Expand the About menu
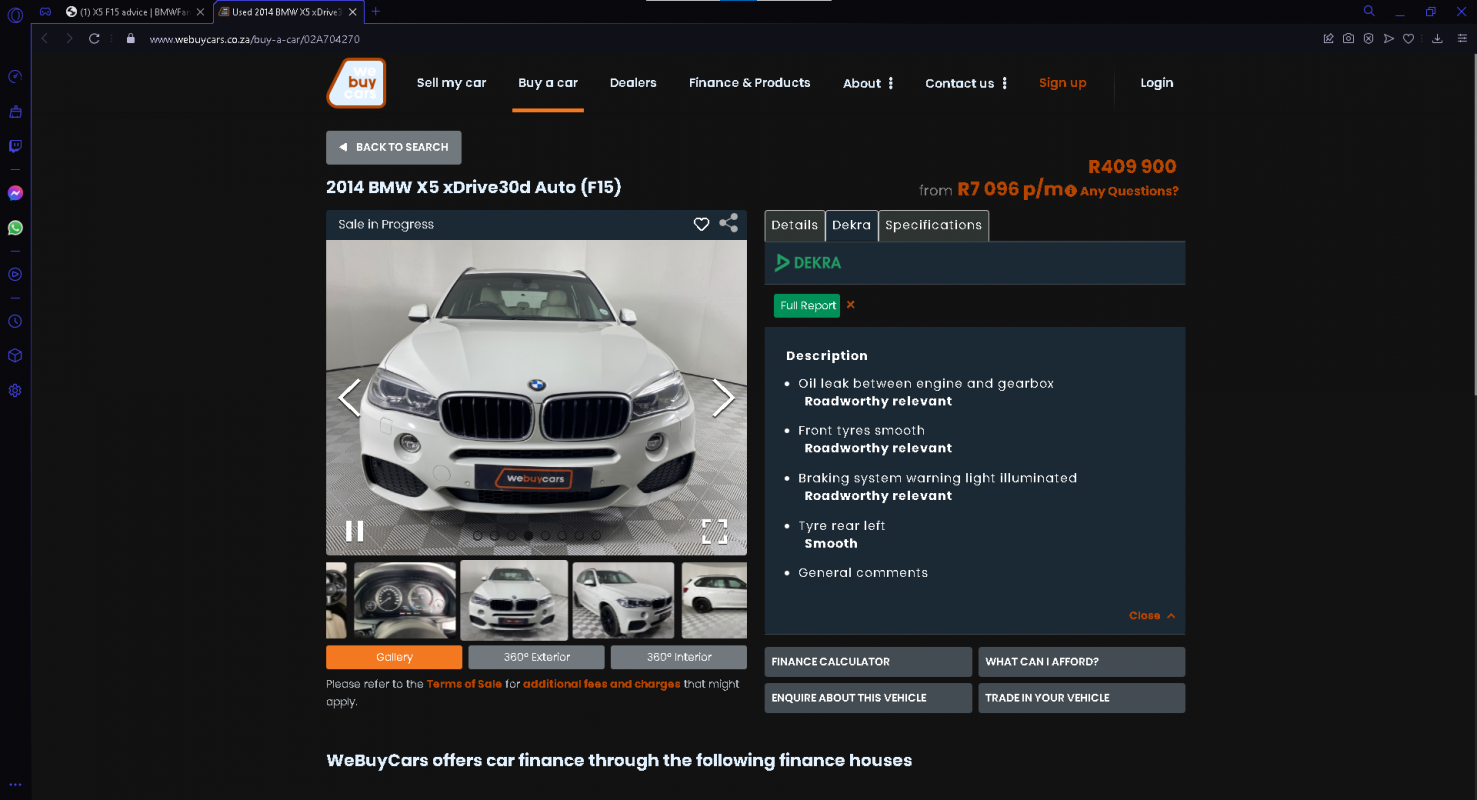 (868, 84)
